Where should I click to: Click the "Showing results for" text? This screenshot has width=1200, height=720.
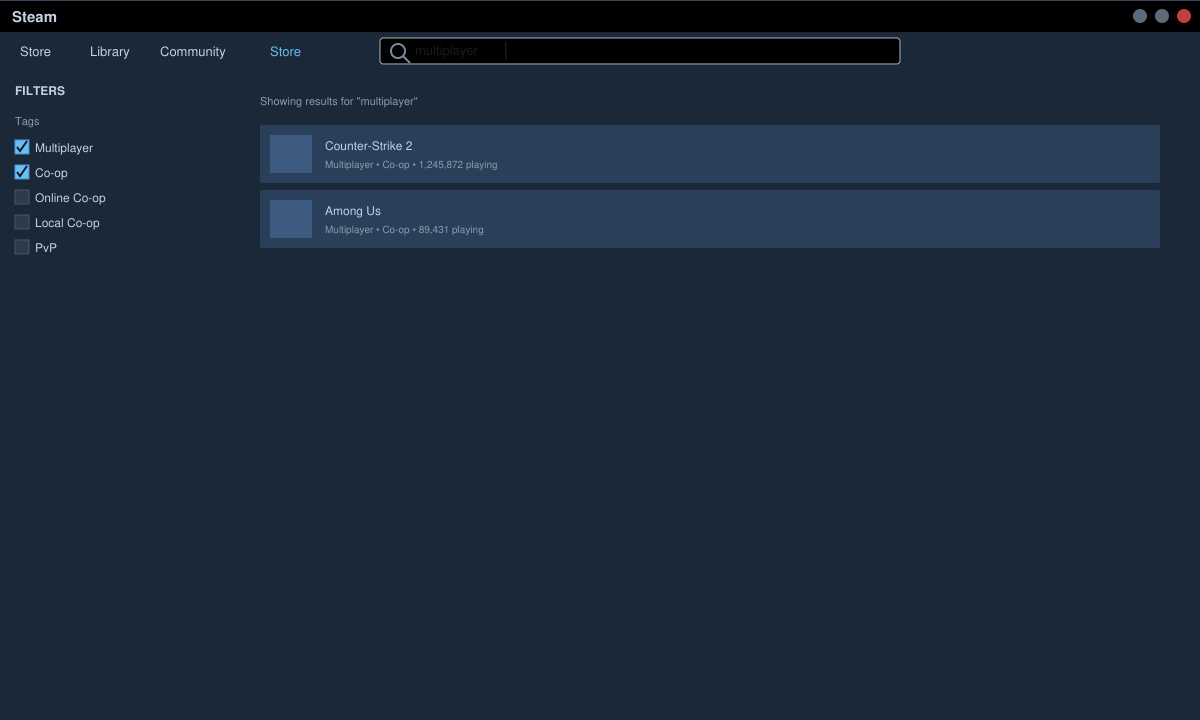(339, 102)
